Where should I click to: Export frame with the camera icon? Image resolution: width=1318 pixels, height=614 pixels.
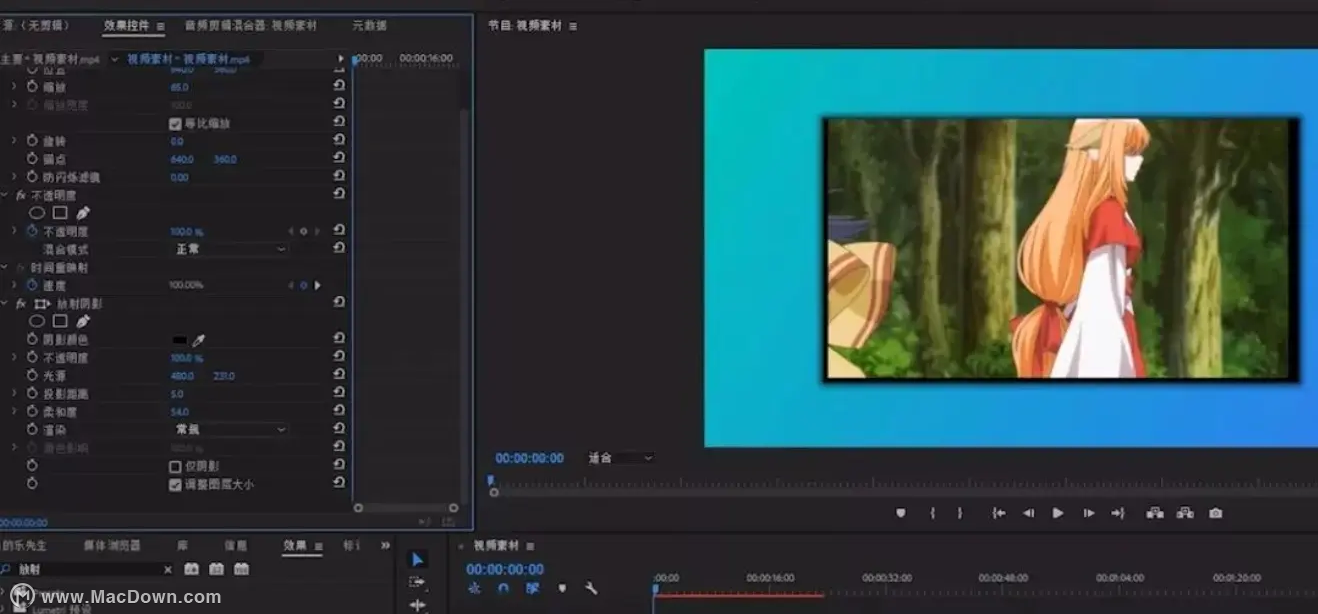pyautogui.click(x=1215, y=513)
